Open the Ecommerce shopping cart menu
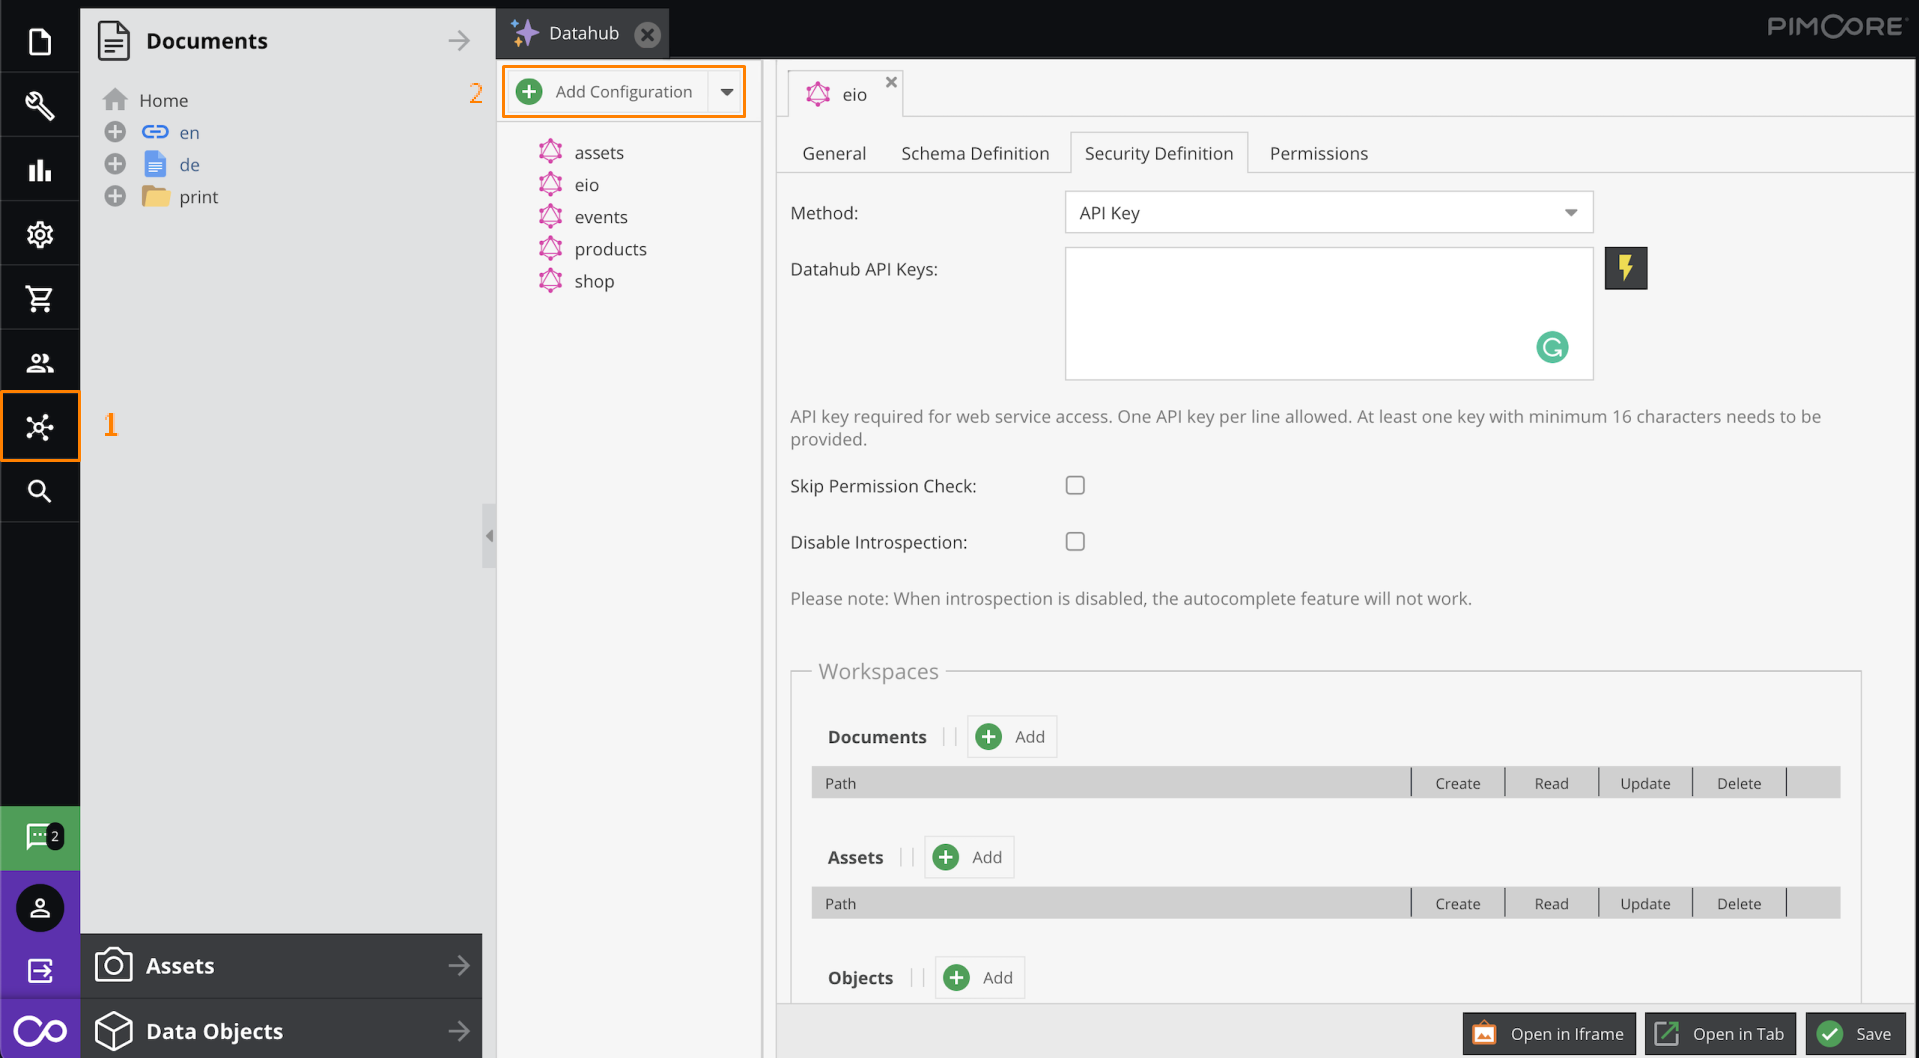This screenshot has height=1058, width=1919. pyautogui.click(x=40, y=298)
